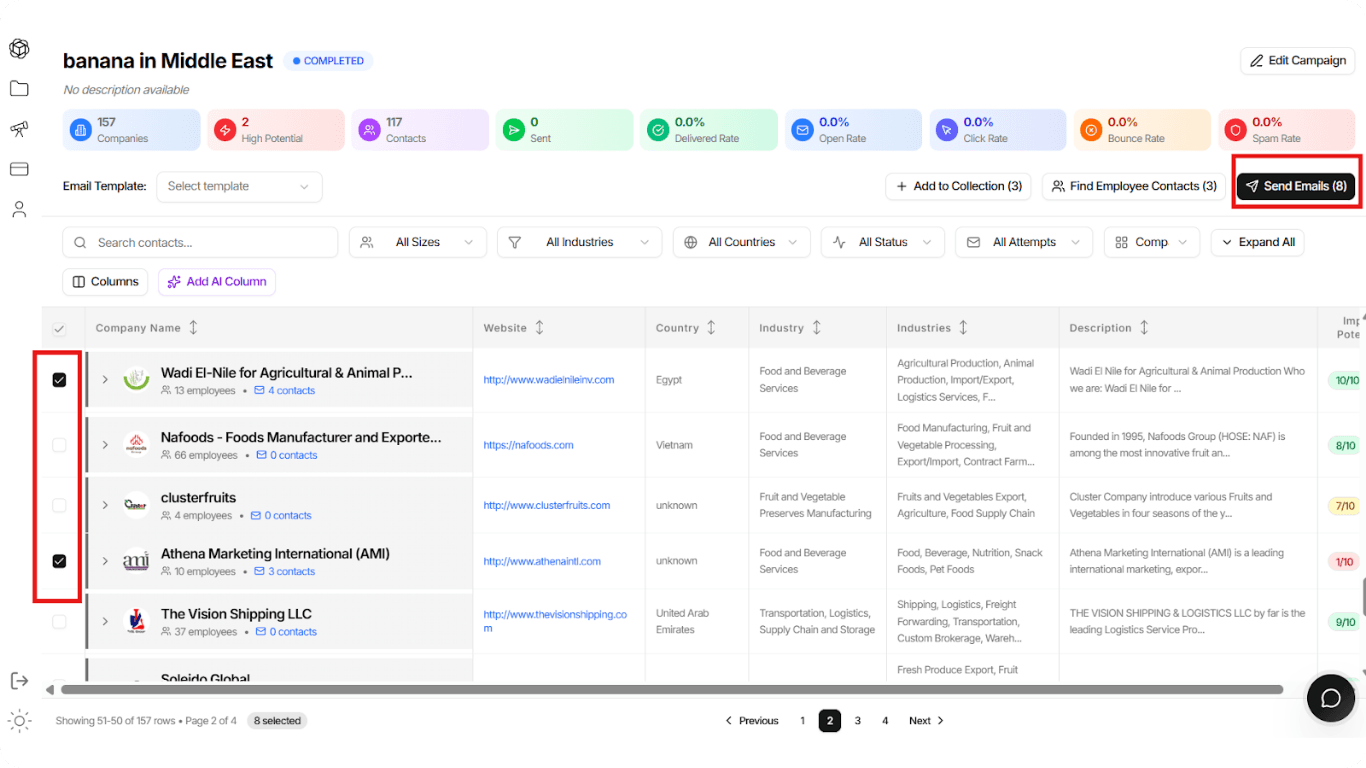This screenshot has width=1366, height=768.
Task: Toggle theme using the sun icon
Action: [x=19, y=720]
